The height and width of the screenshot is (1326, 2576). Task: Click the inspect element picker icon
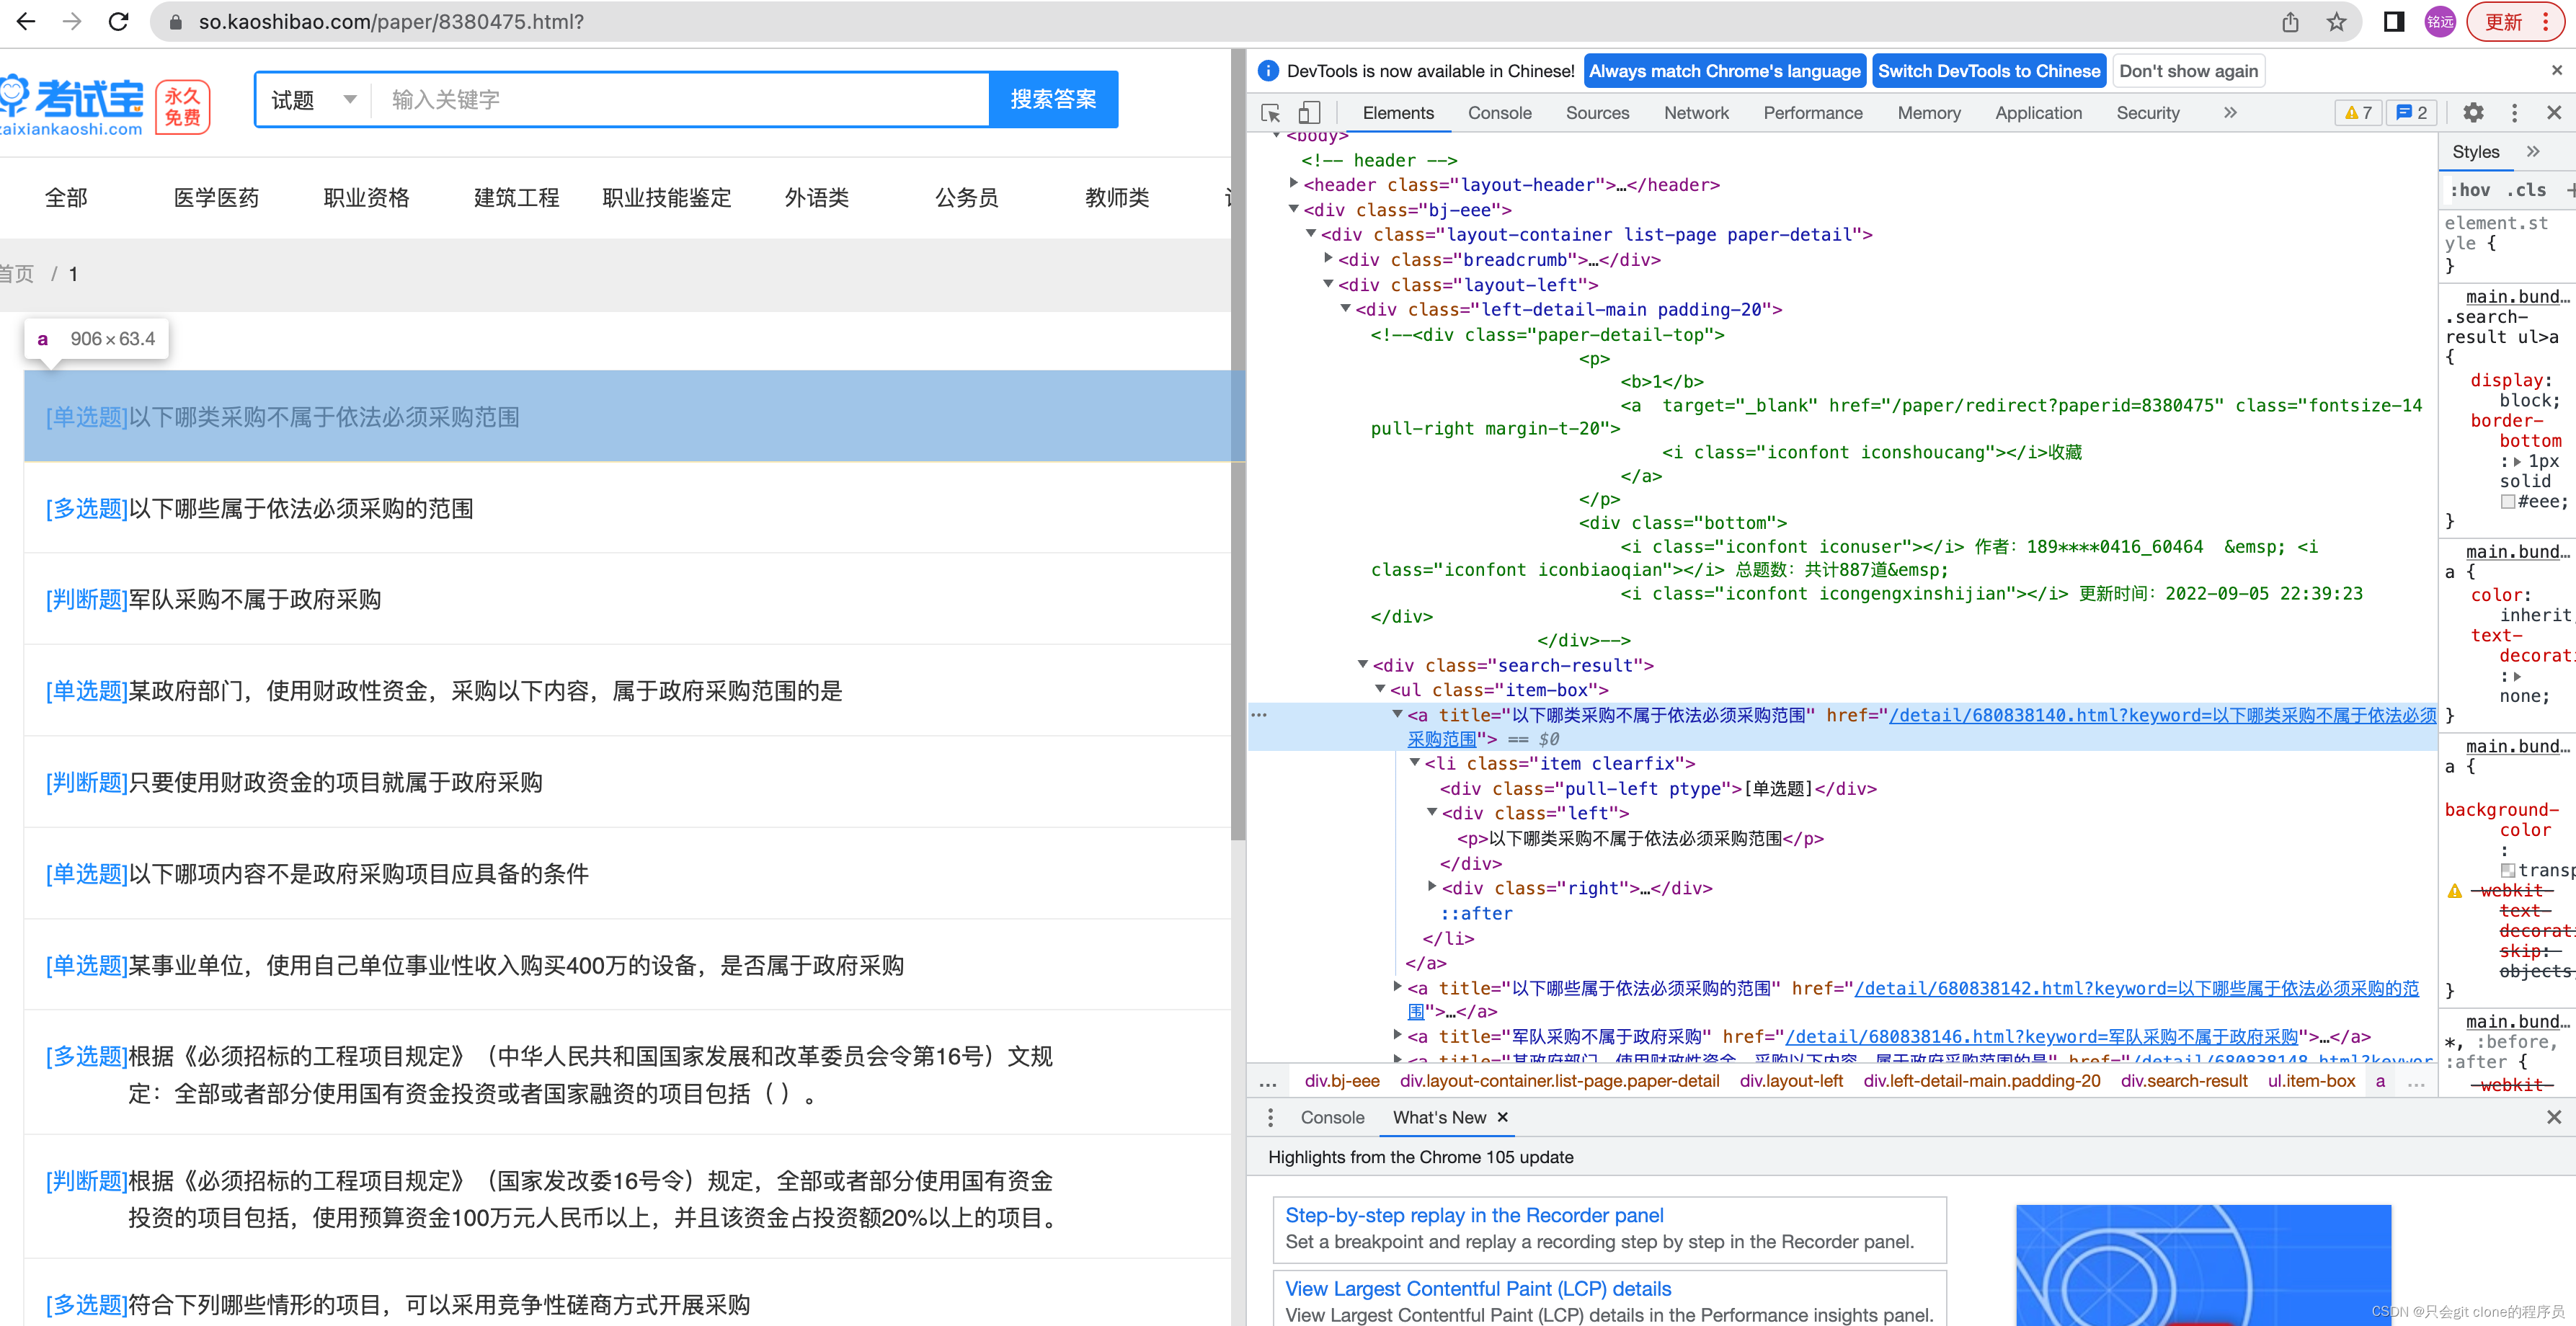(x=1271, y=113)
